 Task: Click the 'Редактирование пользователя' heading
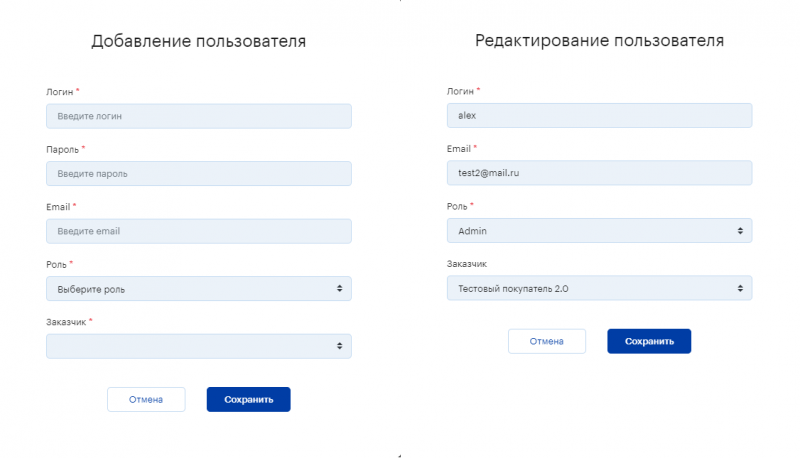[x=599, y=40]
